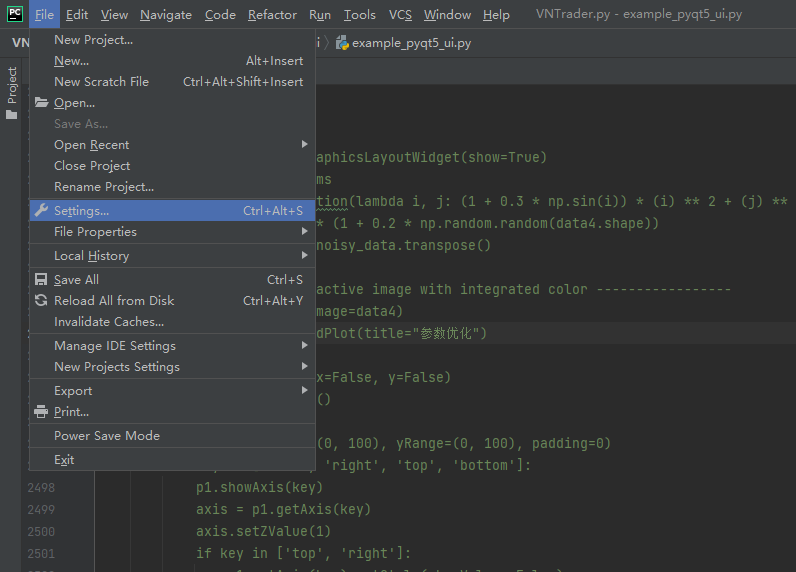The height and width of the screenshot is (572, 796).
Task: Toggle Power Save Mode
Action: pyautogui.click(x=107, y=436)
